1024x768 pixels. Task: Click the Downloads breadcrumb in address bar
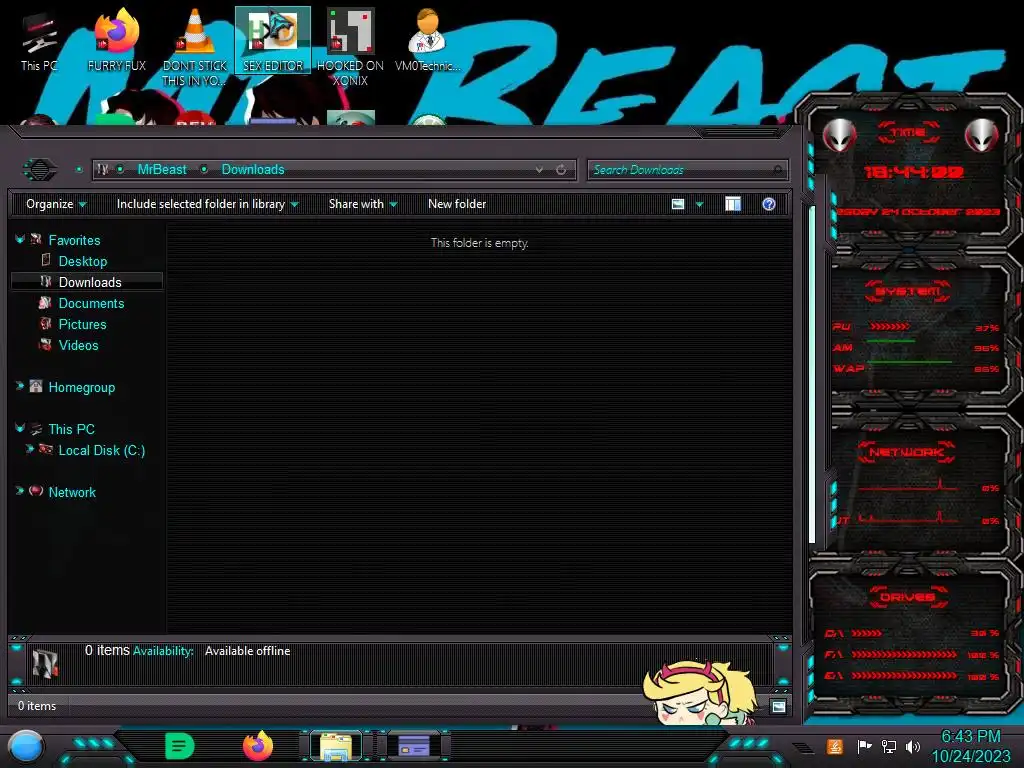point(253,170)
